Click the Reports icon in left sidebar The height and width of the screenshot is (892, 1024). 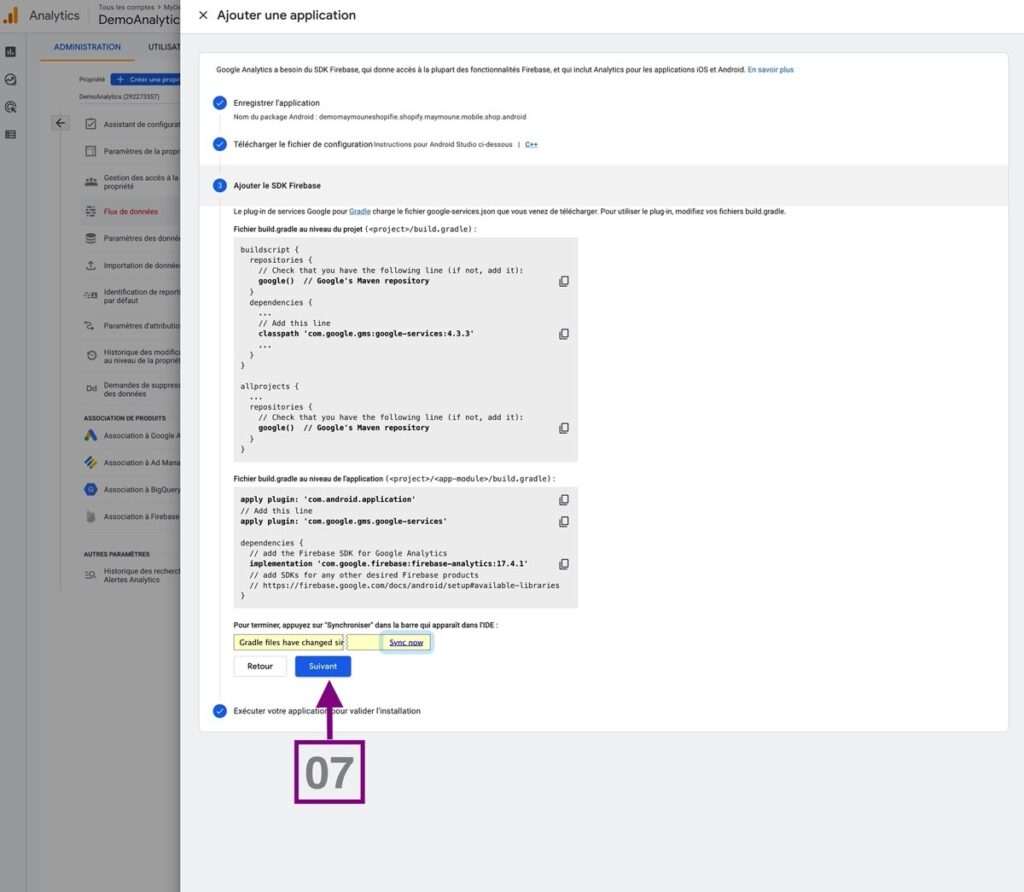pyautogui.click(x=10, y=52)
